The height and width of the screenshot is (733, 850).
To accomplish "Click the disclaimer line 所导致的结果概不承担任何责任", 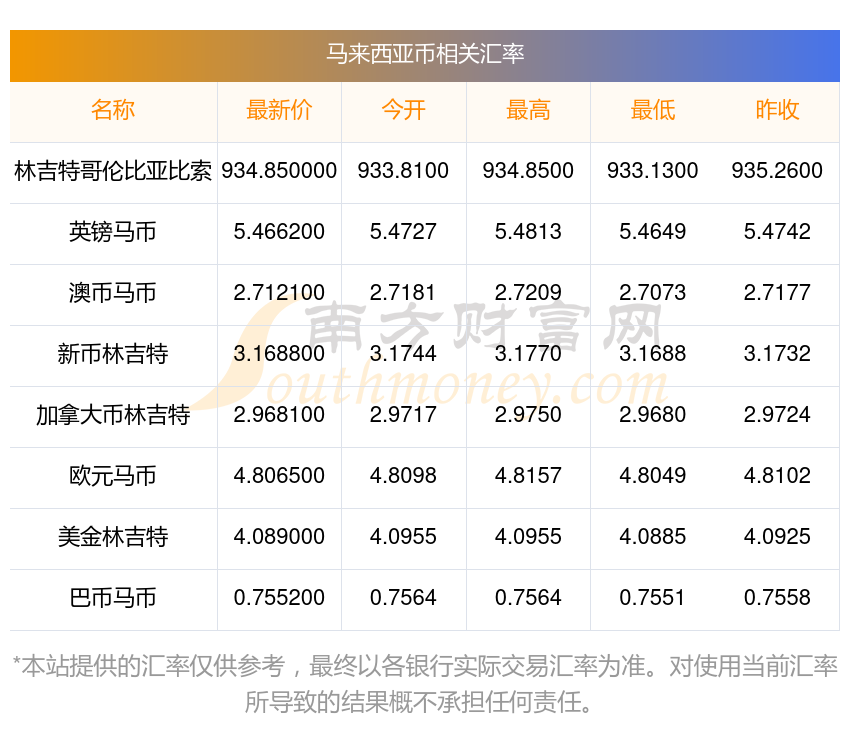I will 418,703.
